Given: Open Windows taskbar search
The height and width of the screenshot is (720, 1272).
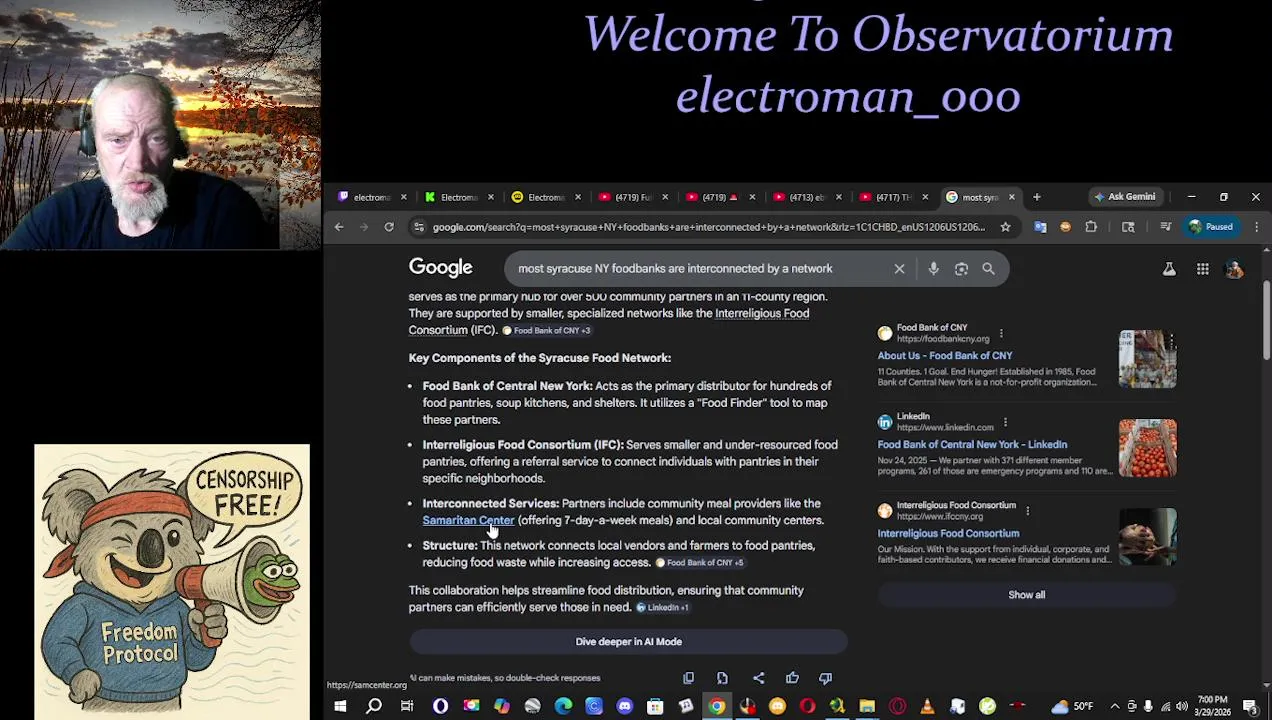Looking at the screenshot, I should (x=374, y=707).
